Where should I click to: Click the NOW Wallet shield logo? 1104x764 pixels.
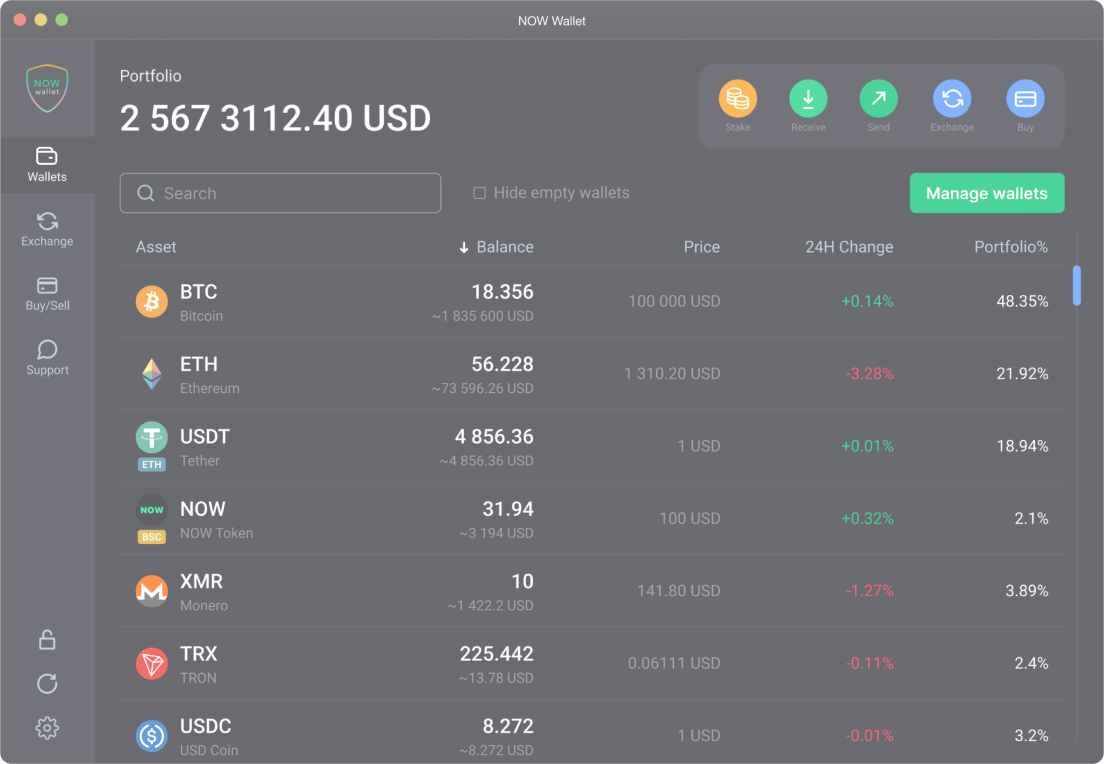tap(47, 89)
